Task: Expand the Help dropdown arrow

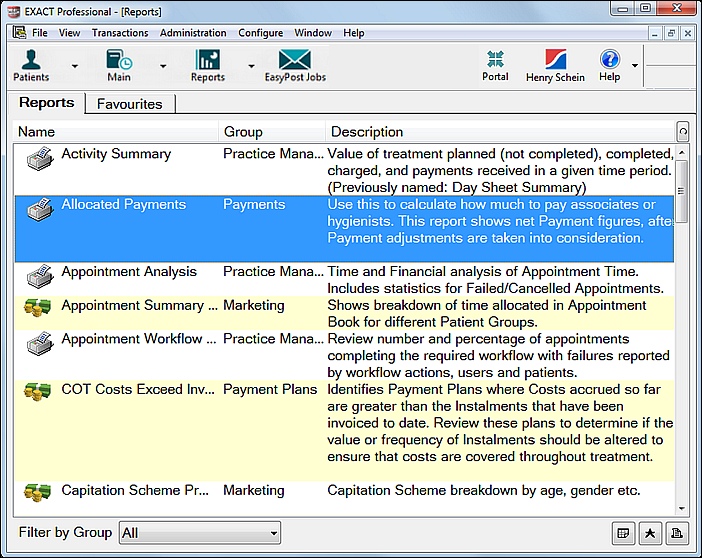Action: coord(635,66)
